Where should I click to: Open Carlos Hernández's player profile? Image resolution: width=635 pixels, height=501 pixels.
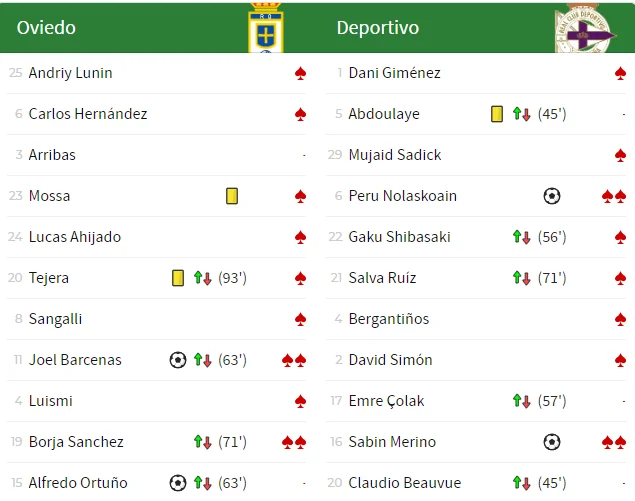tap(88, 114)
